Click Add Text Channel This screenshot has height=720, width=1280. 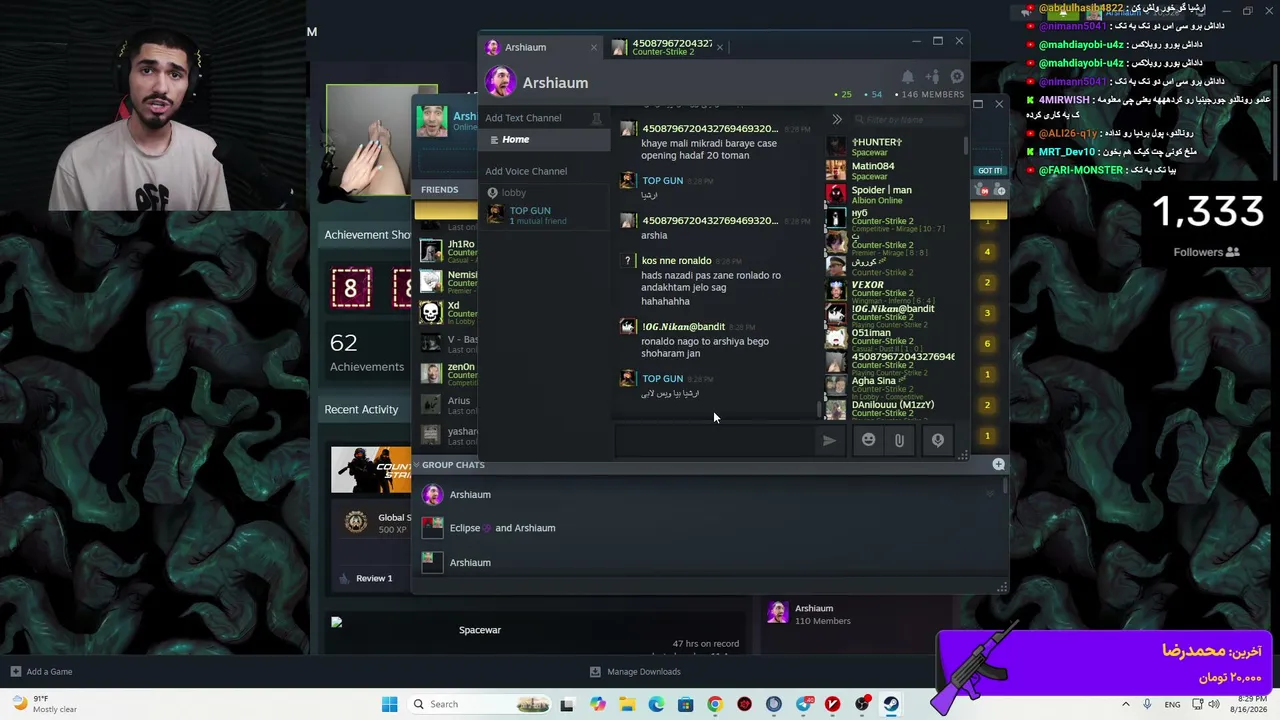(x=523, y=118)
